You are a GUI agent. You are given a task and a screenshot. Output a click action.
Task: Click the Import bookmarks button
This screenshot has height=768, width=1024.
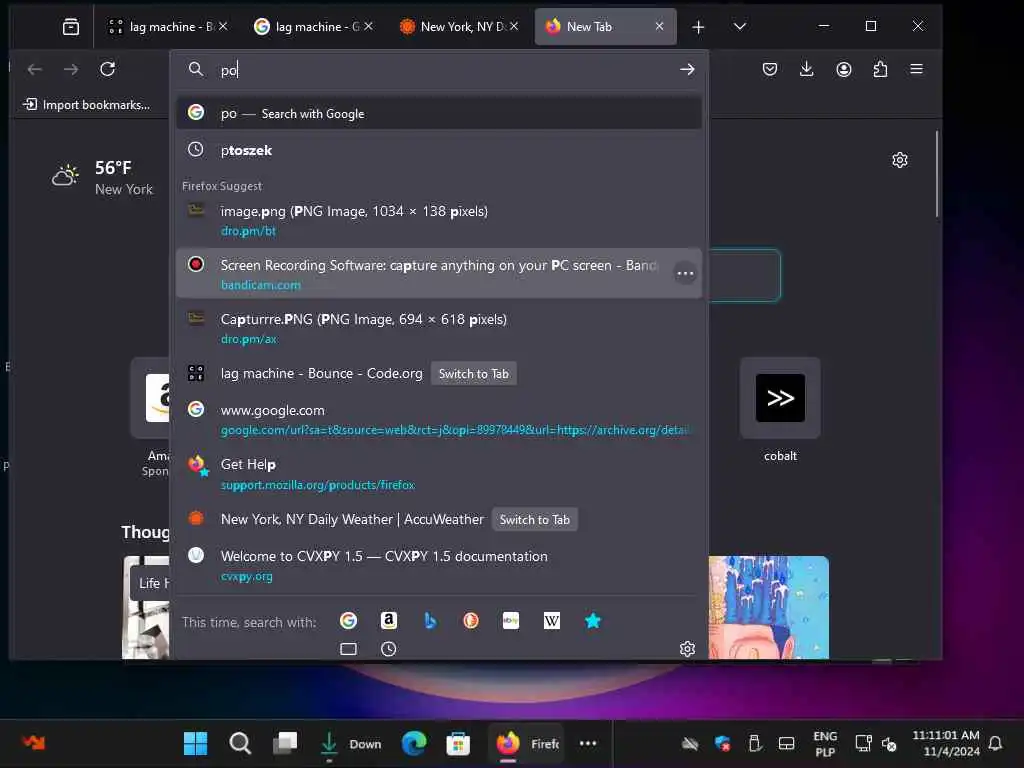point(86,104)
